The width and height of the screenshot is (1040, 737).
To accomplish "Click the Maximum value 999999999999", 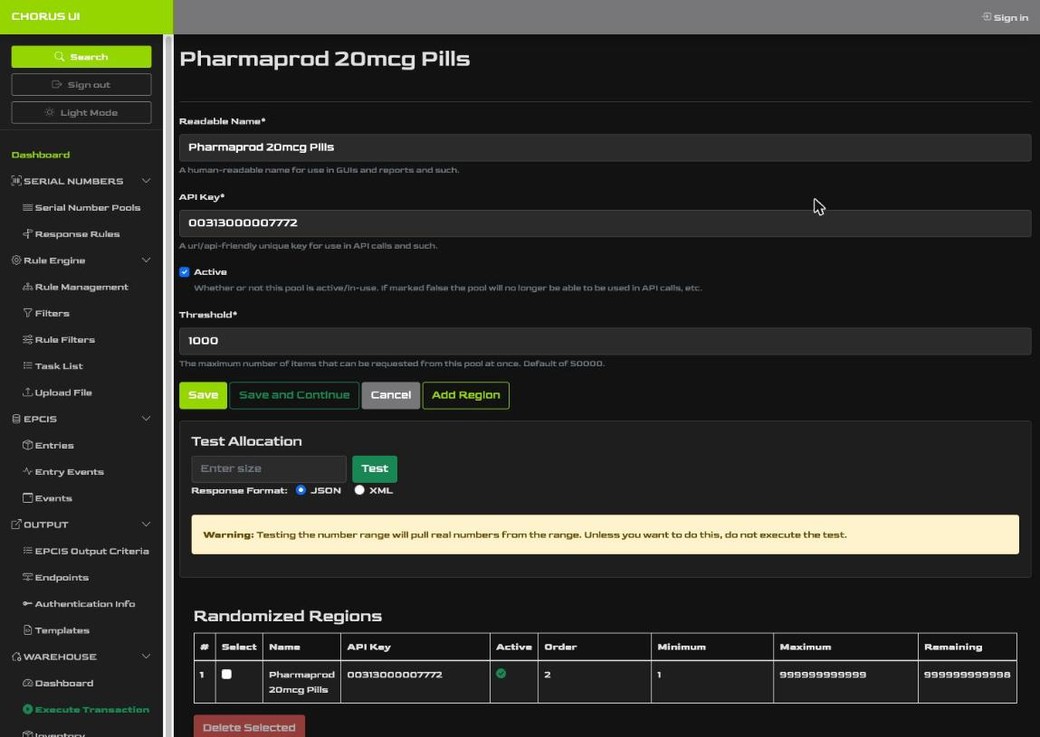I will 822,675.
